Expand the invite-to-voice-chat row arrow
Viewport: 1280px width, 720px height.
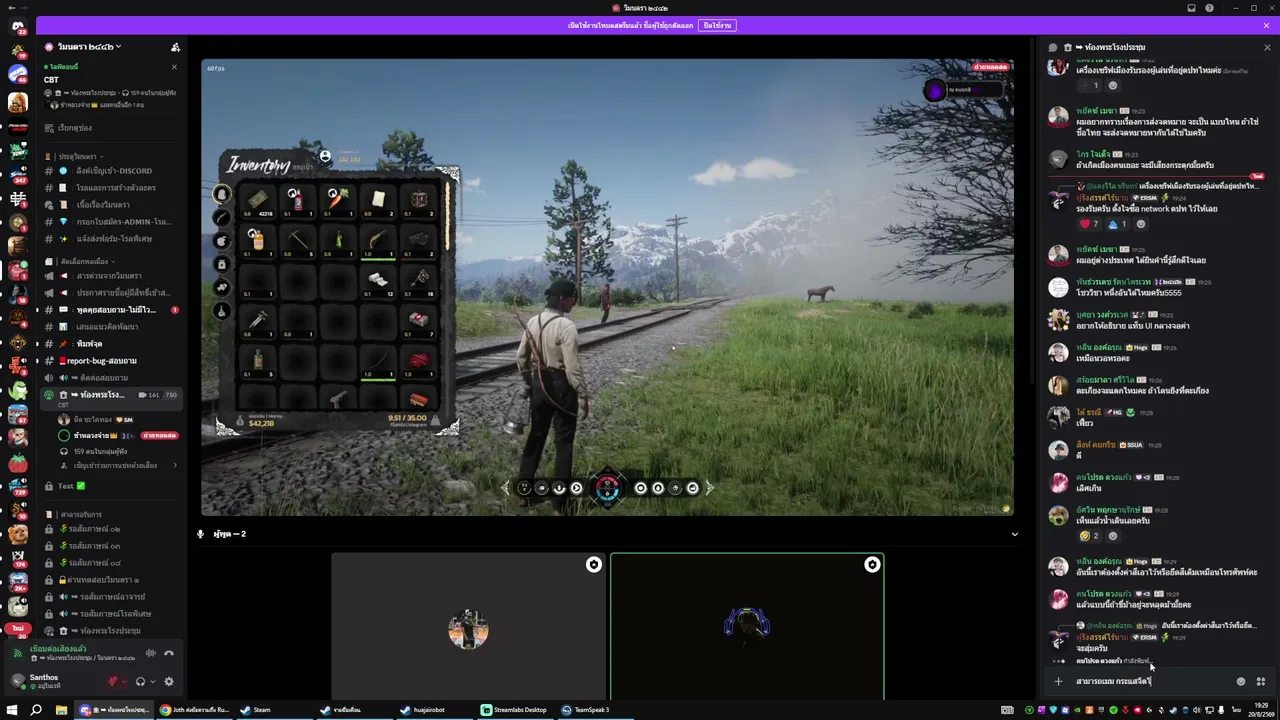point(175,465)
